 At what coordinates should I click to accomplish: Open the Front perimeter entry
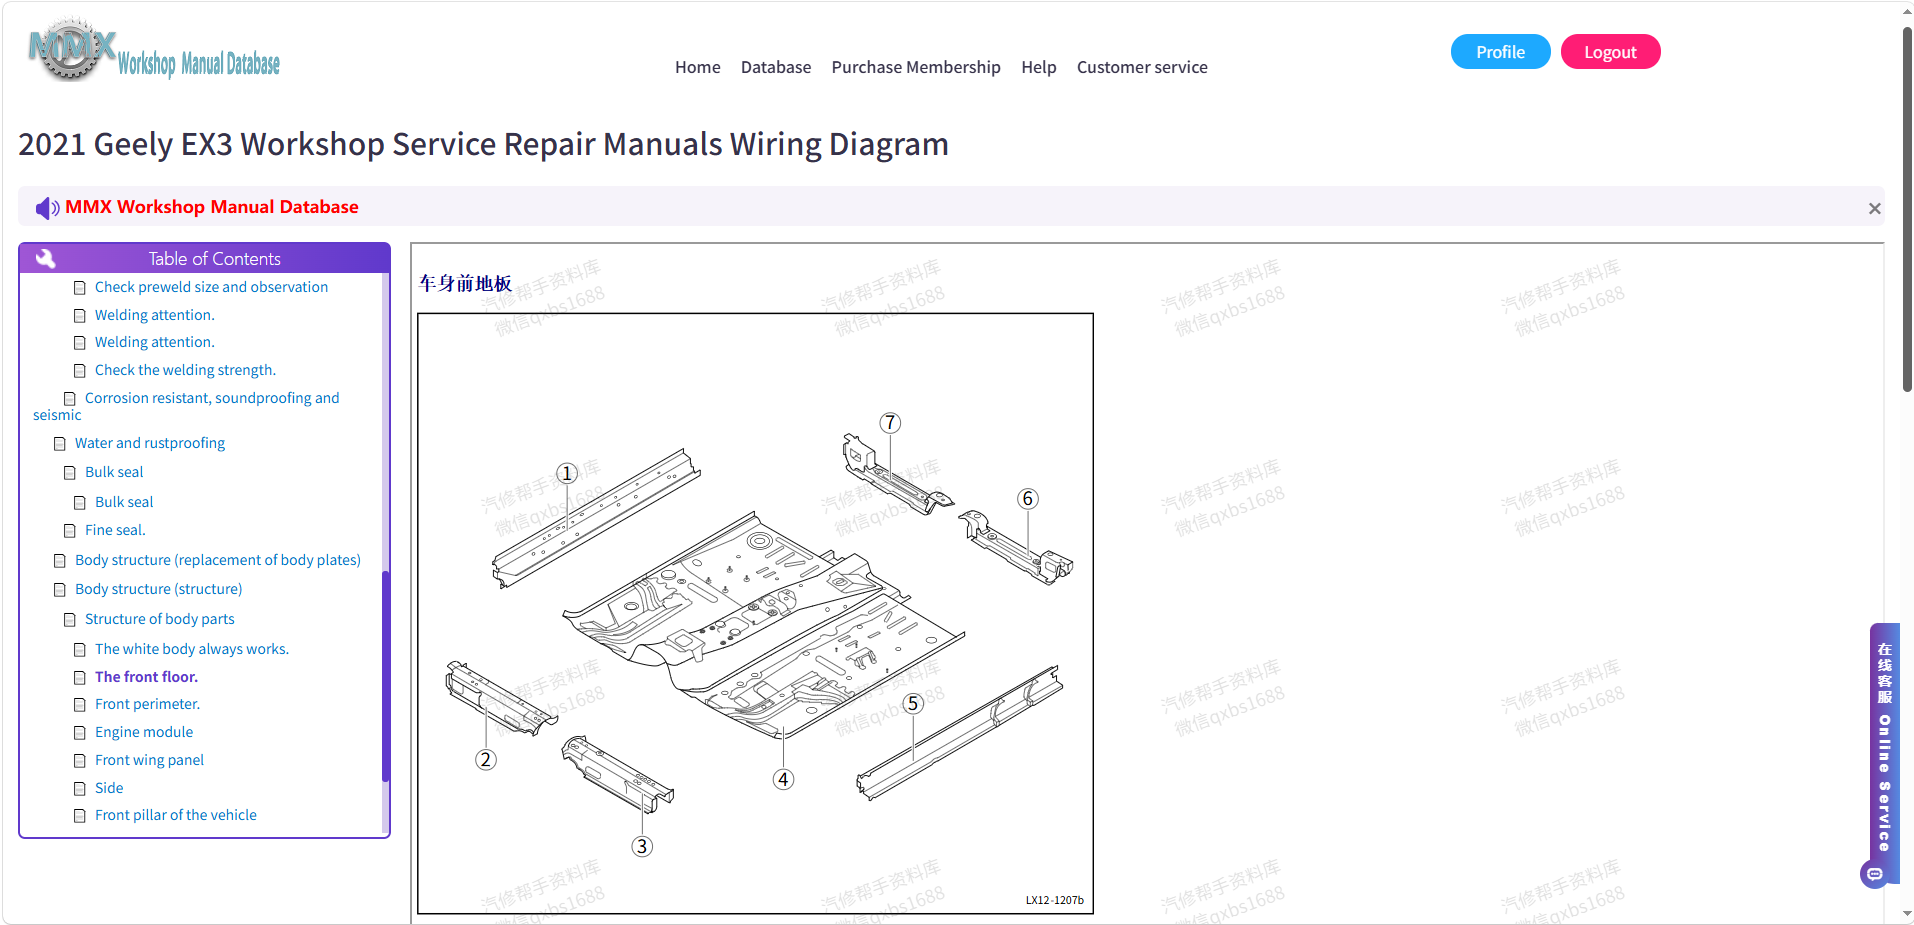coord(147,704)
